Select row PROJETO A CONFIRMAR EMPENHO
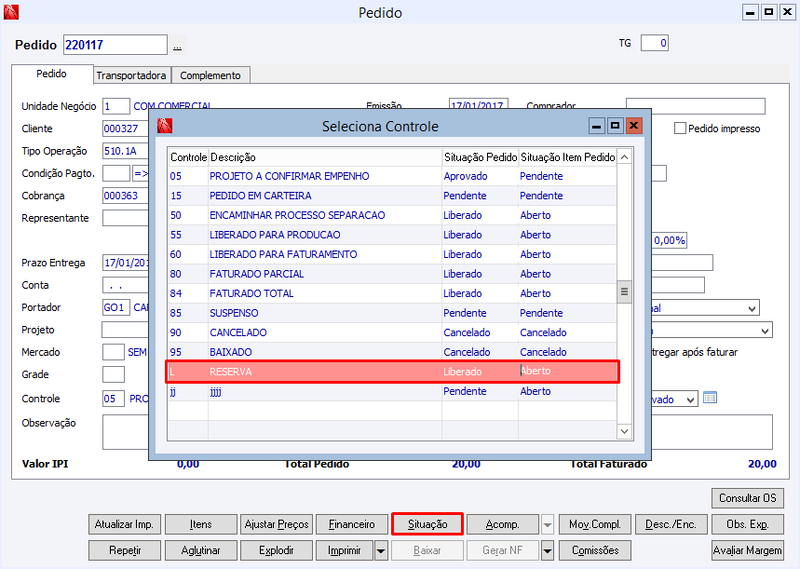Viewport: 800px width, 569px height. pyautogui.click(x=392, y=176)
